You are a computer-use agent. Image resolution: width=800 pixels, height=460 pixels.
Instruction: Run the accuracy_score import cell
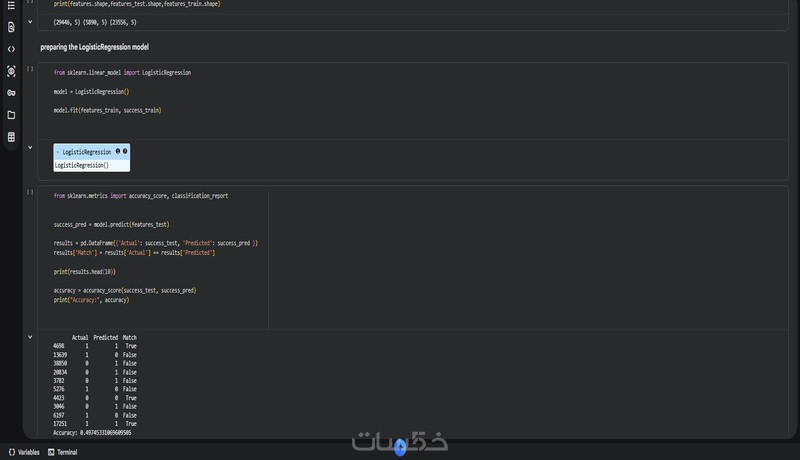coord(30,192)
